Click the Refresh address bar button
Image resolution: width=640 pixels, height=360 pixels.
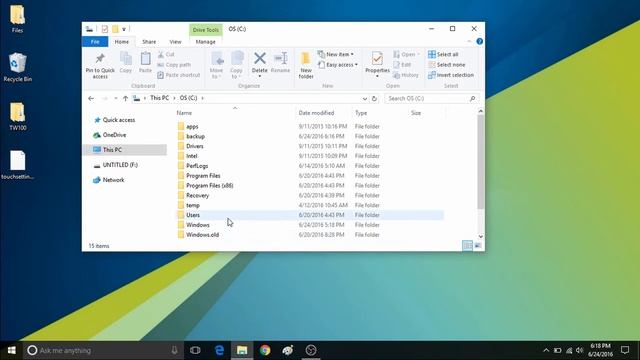374,98
